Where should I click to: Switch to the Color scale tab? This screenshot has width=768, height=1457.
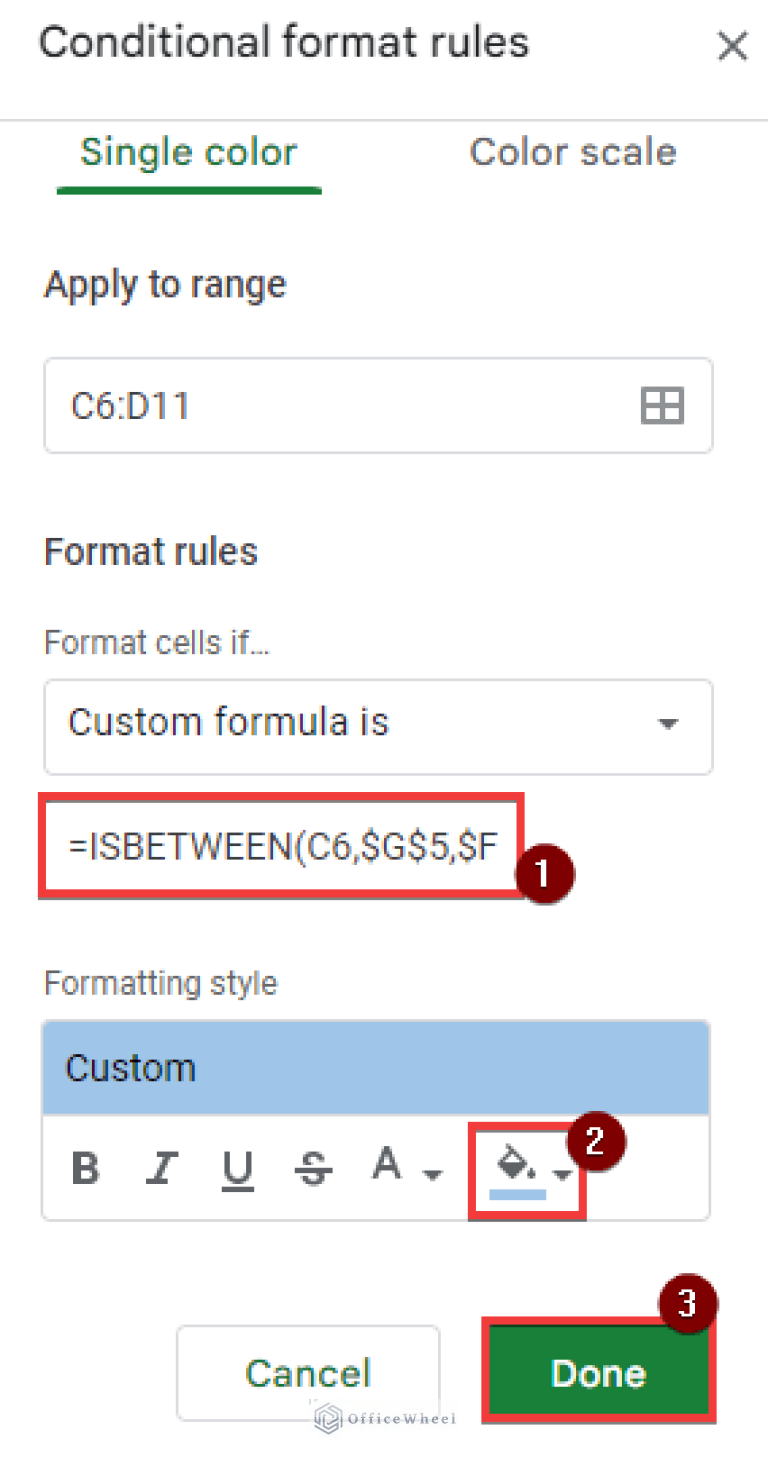(x=572, y=151)
